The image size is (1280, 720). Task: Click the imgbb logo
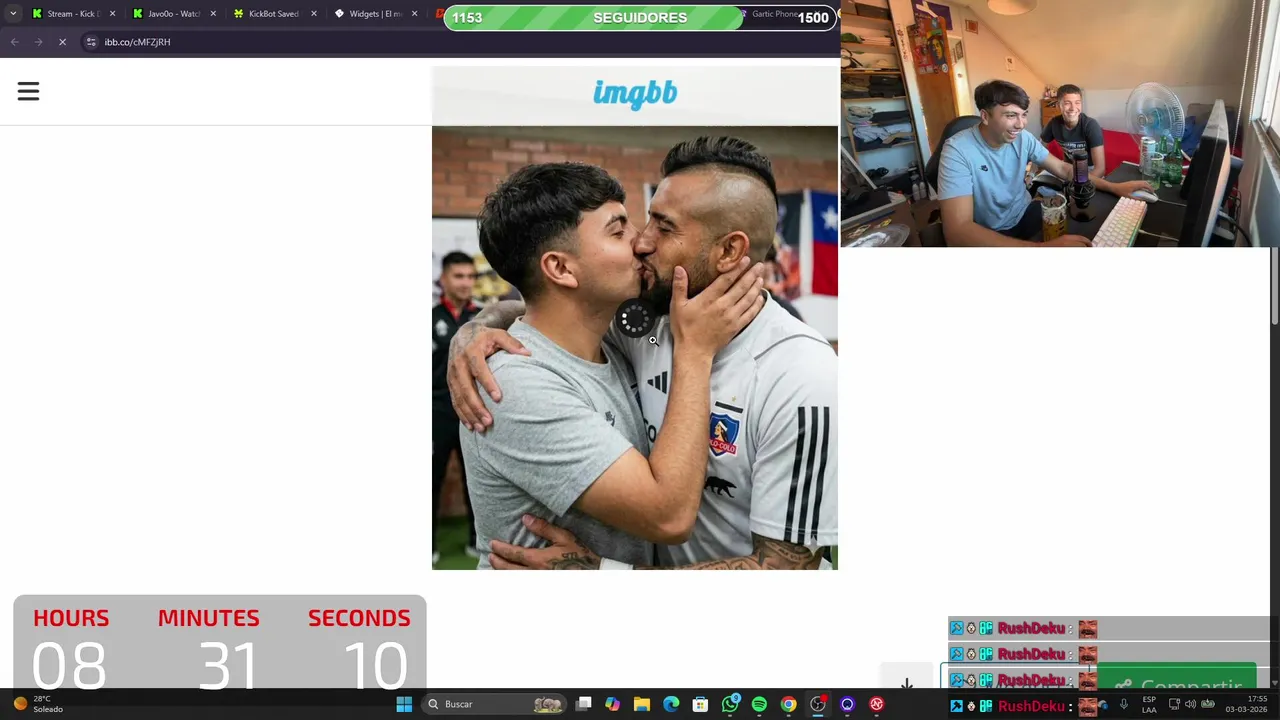coord(635,93)
